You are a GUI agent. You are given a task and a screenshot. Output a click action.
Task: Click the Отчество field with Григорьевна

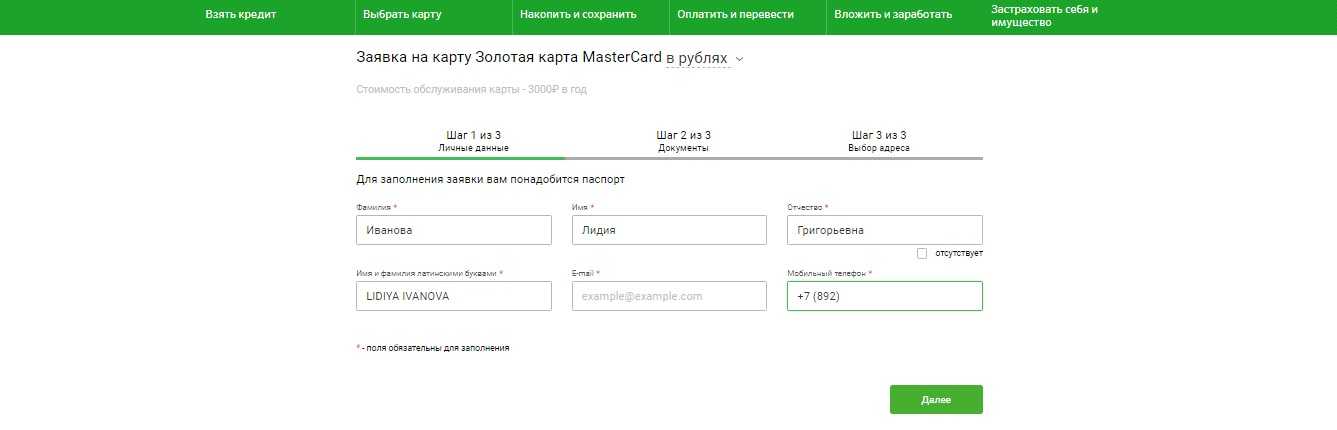pos(885,230)
